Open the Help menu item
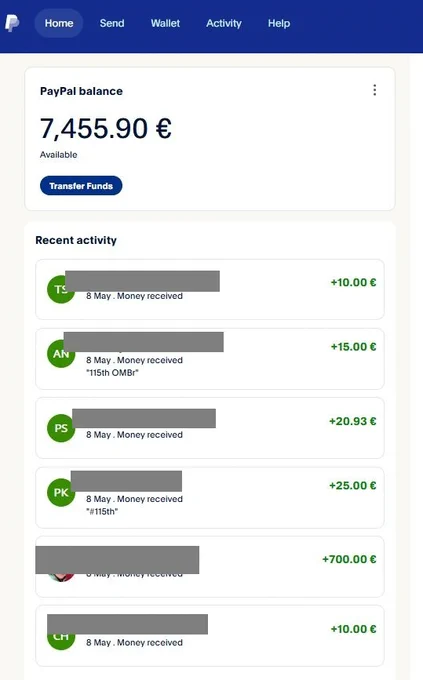This screenshot has height=680, width=423. coord(279,23)
